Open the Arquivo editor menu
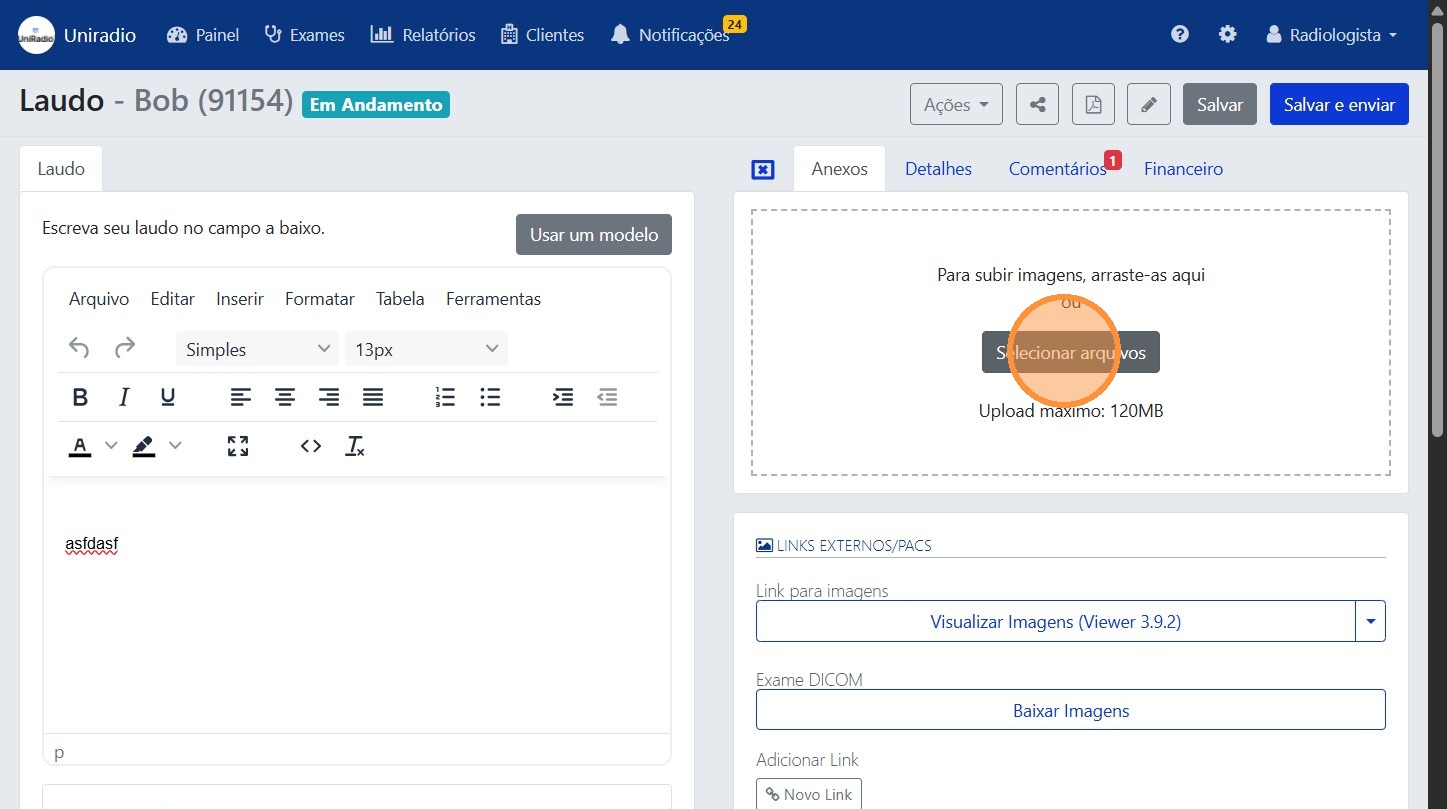Viewport: 1447px width, 809px height. pyautogui.click(x=99, y=299)
